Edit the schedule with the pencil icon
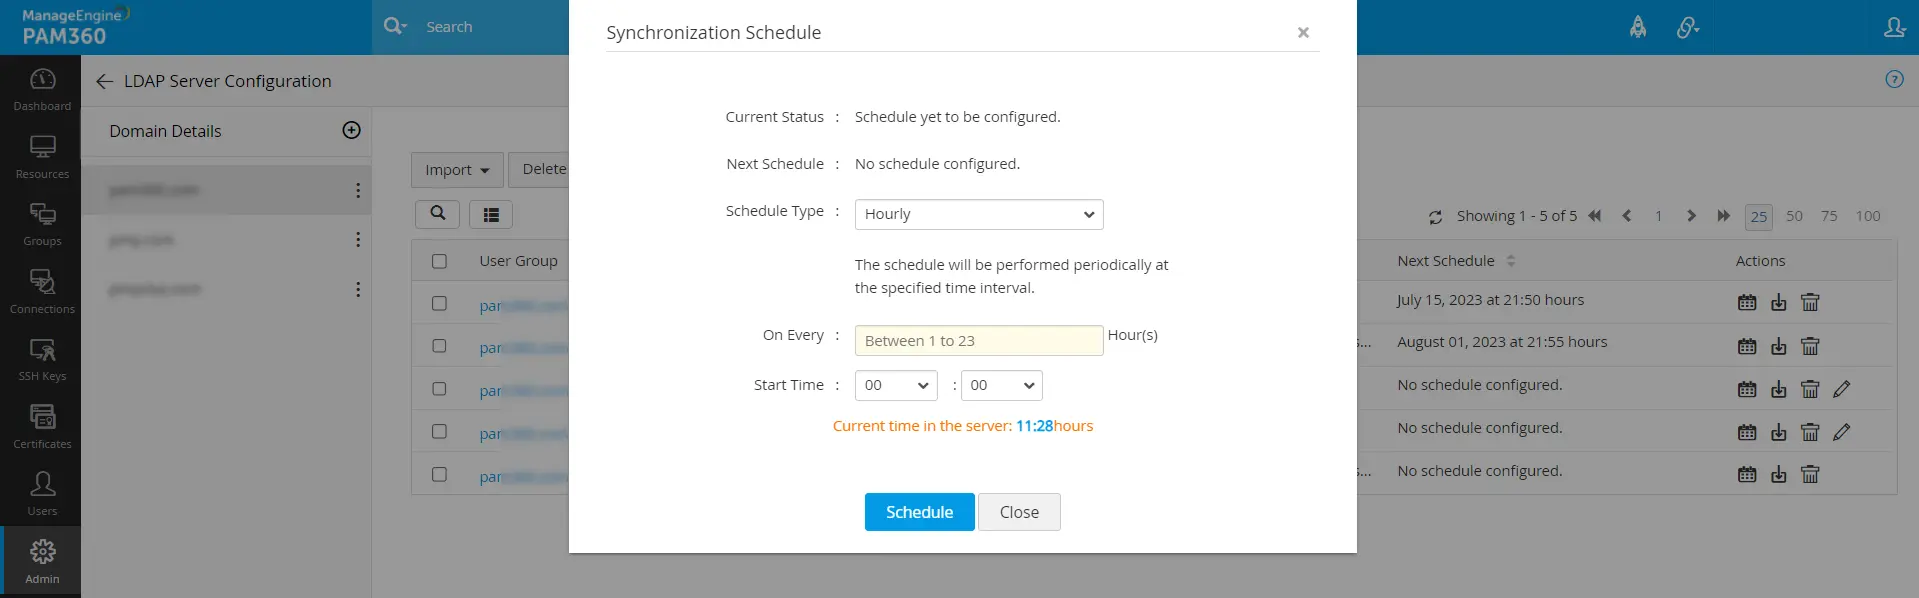The height and width of the screenshot is (598, 1919). (x=1843, y=389)
